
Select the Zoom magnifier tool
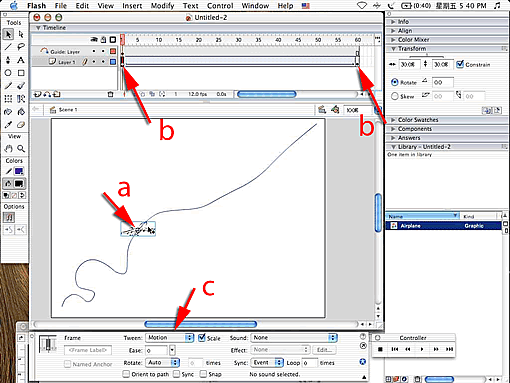point(21,148)
